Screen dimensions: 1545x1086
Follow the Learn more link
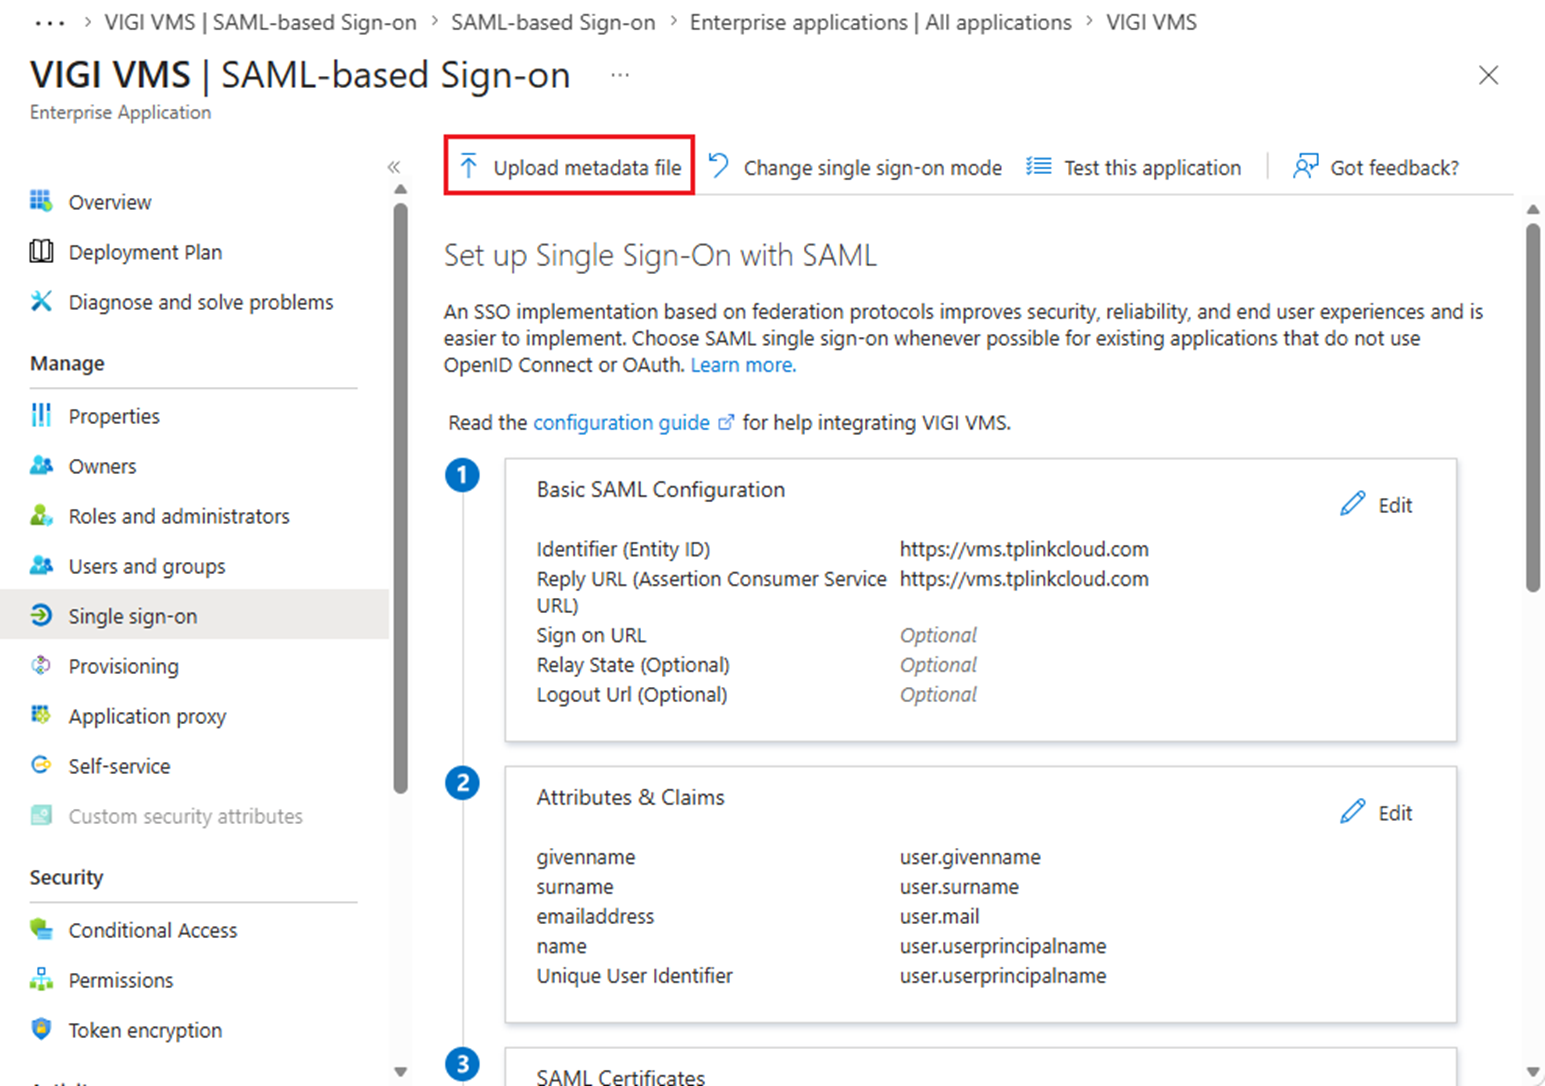tap(743, 365)
